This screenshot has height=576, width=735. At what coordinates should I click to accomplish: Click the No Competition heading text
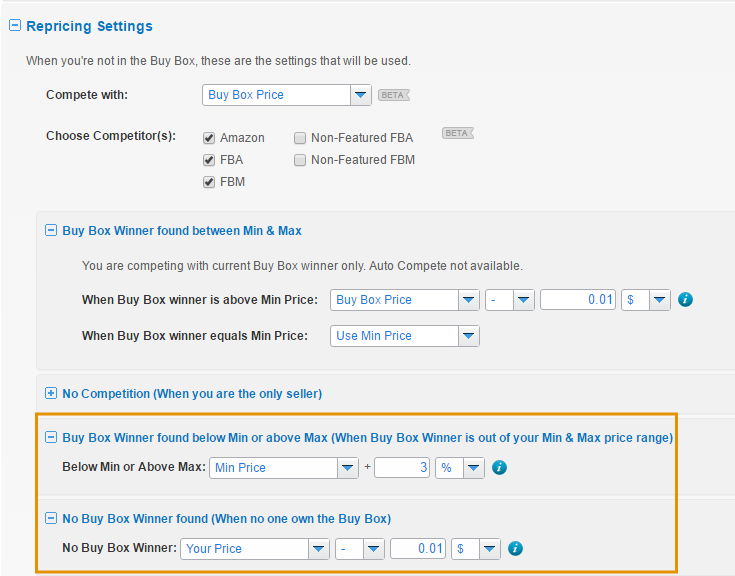(192, 394)
